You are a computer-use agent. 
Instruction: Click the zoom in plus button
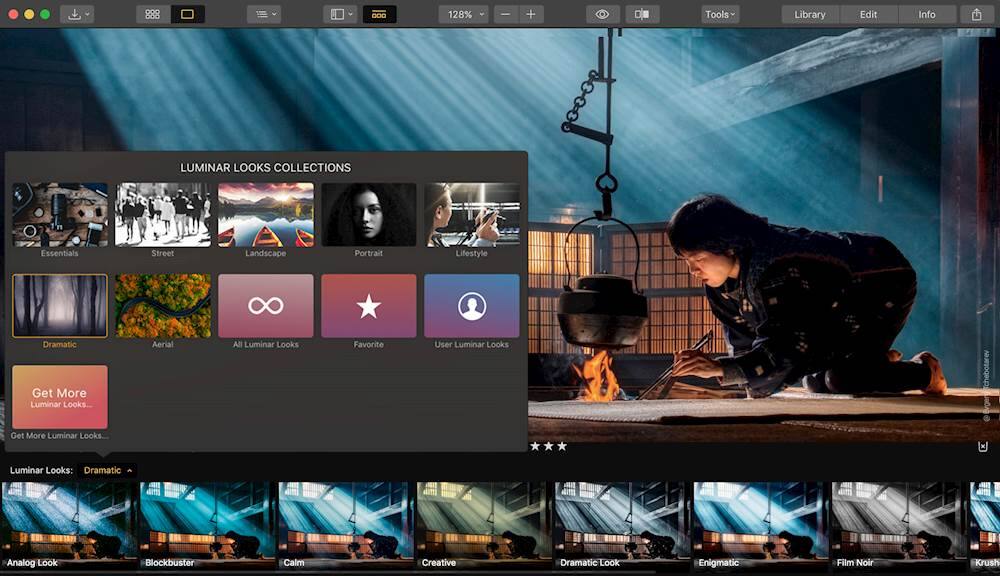[x=532, y=14]
